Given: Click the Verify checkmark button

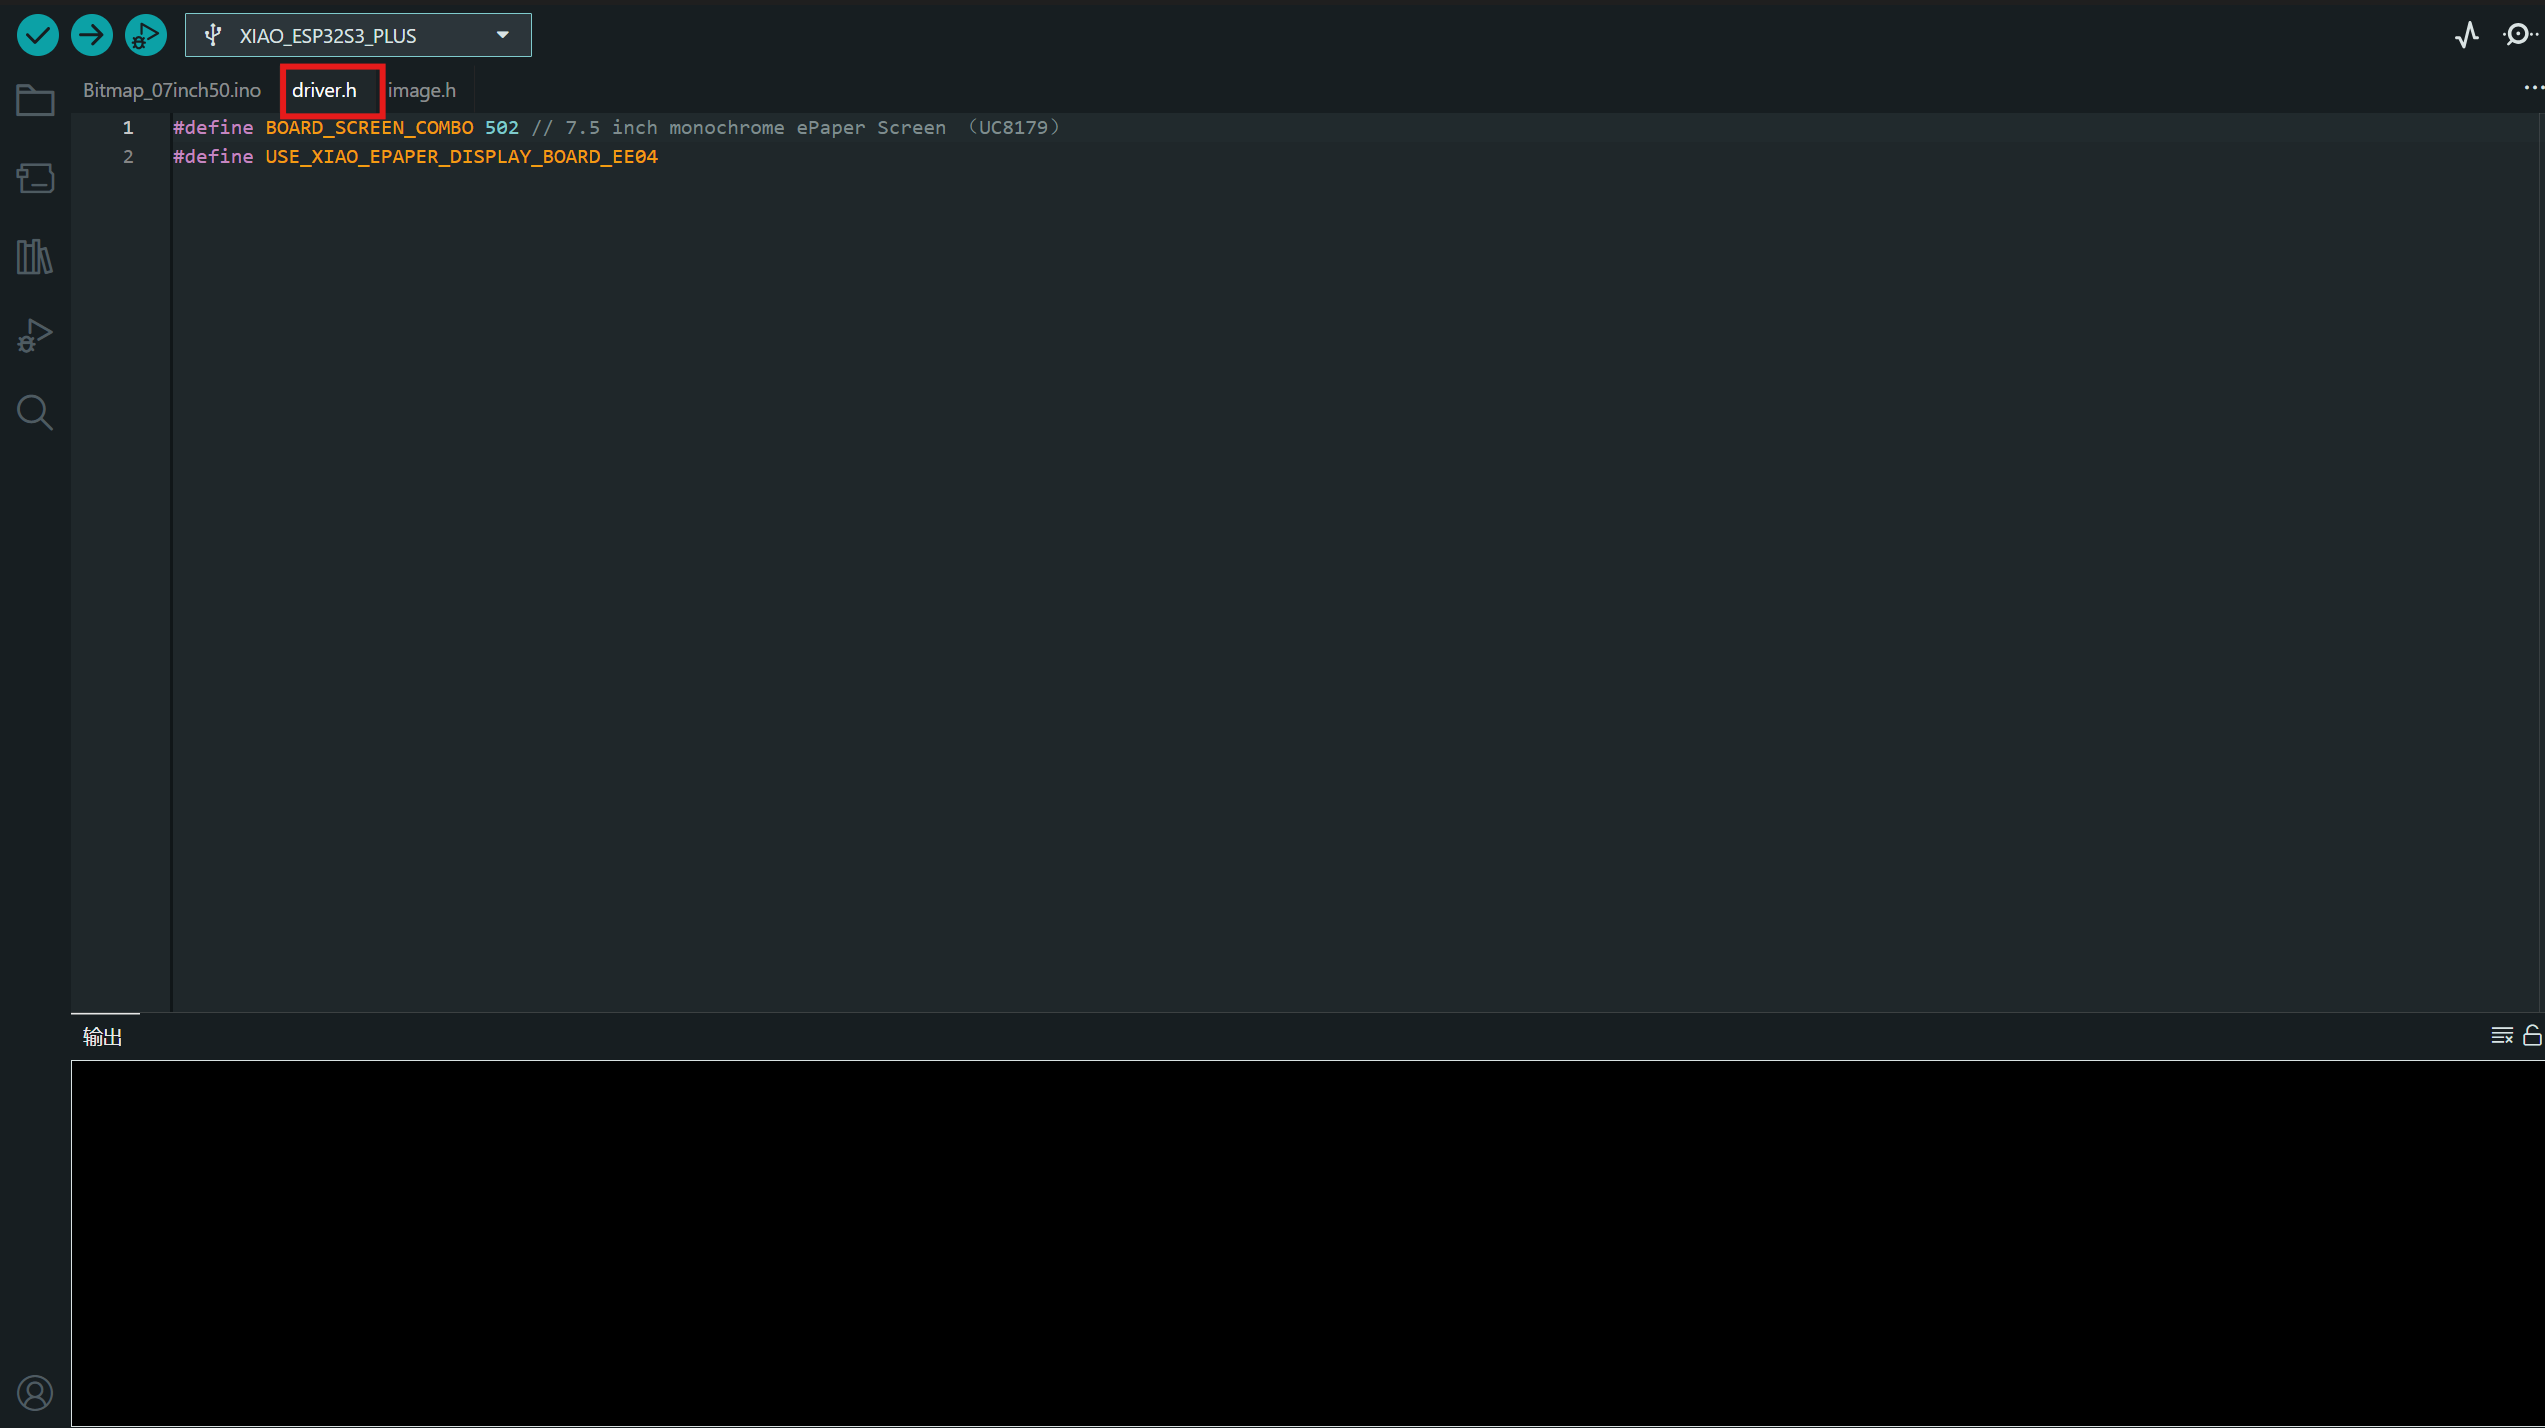Looking at the screenshot, I should click(38, 36).
